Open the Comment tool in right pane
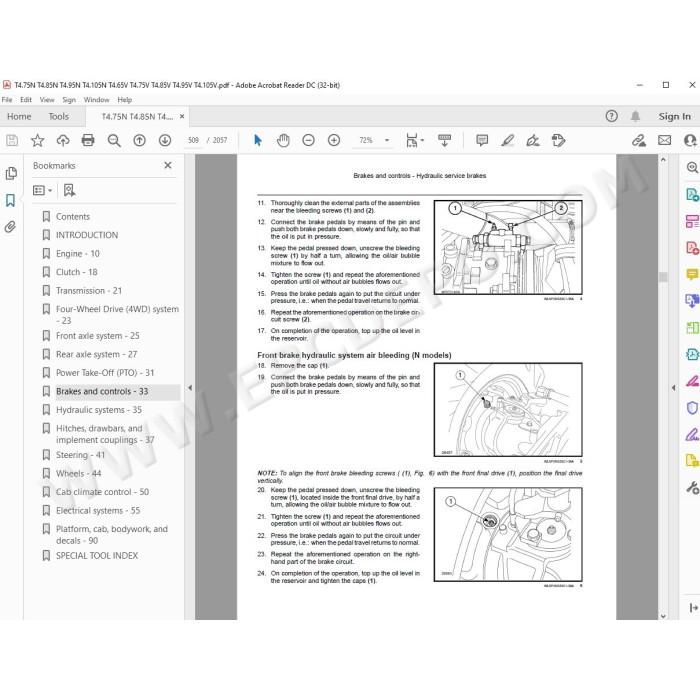 (x=692, y=274)
